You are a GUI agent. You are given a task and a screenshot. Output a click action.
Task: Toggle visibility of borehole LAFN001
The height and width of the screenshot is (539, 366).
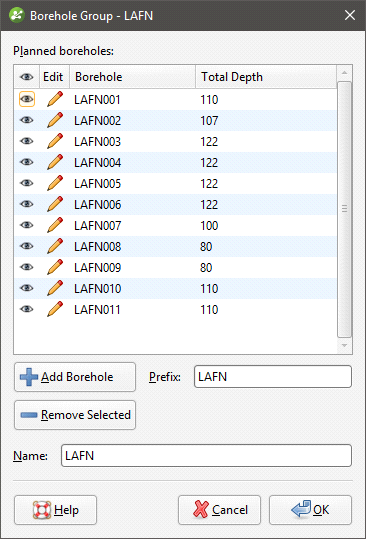tap(27, 99)
